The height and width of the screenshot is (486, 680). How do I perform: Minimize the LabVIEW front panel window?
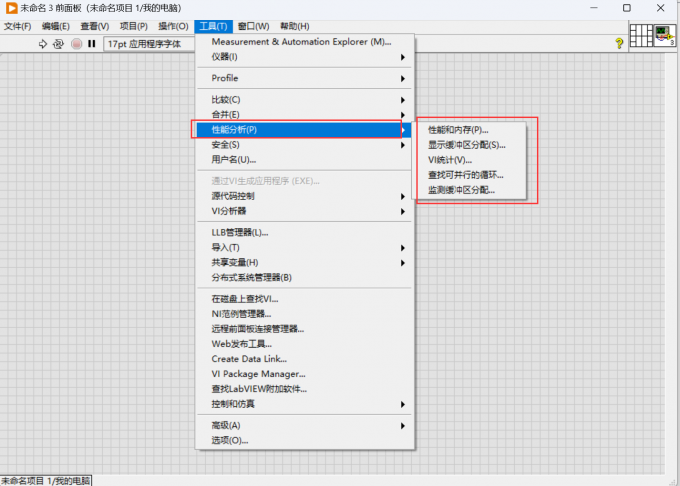tap(594, 8)
